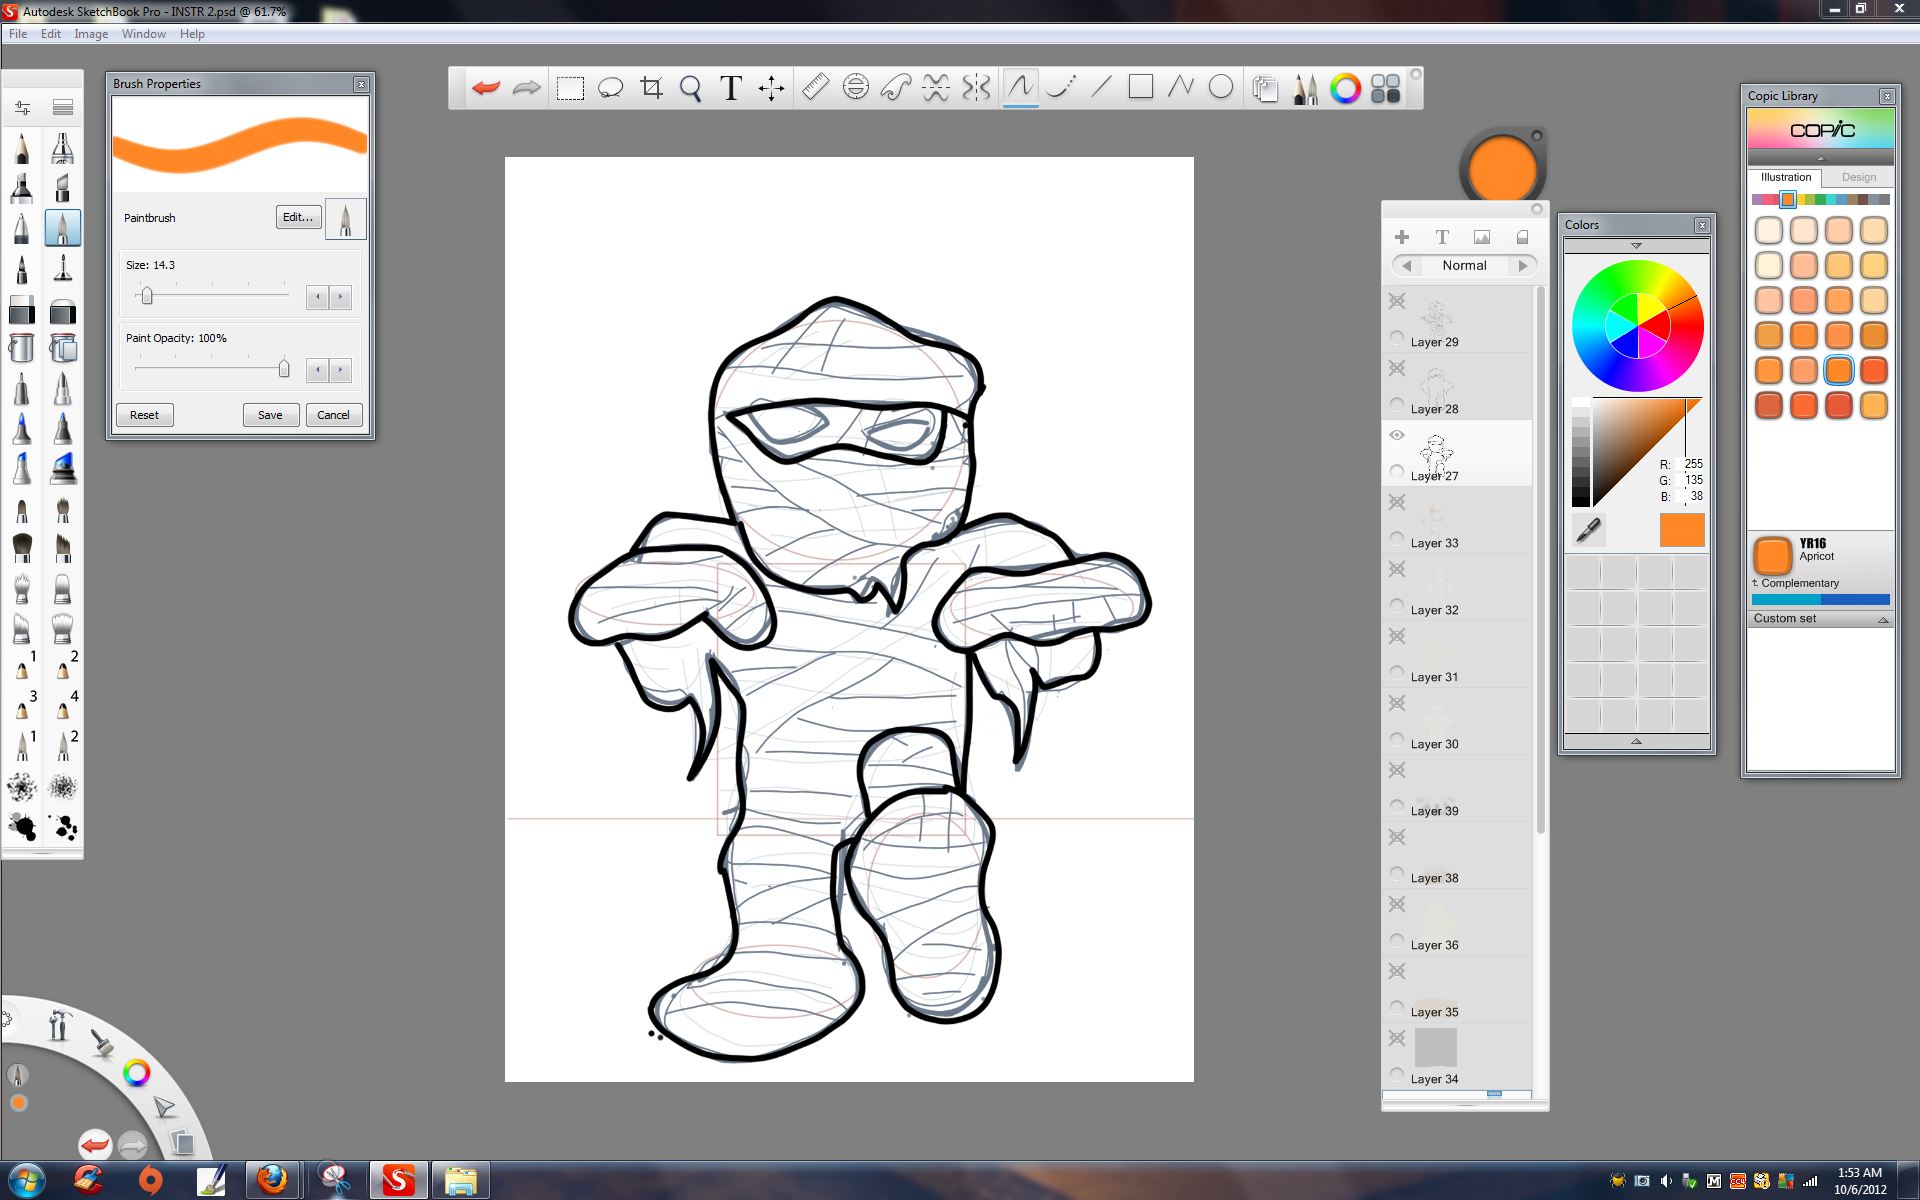Activate the Zoom magnifier tool
This screenshot has width=1920, height=1200.
(x=690, y=88)
